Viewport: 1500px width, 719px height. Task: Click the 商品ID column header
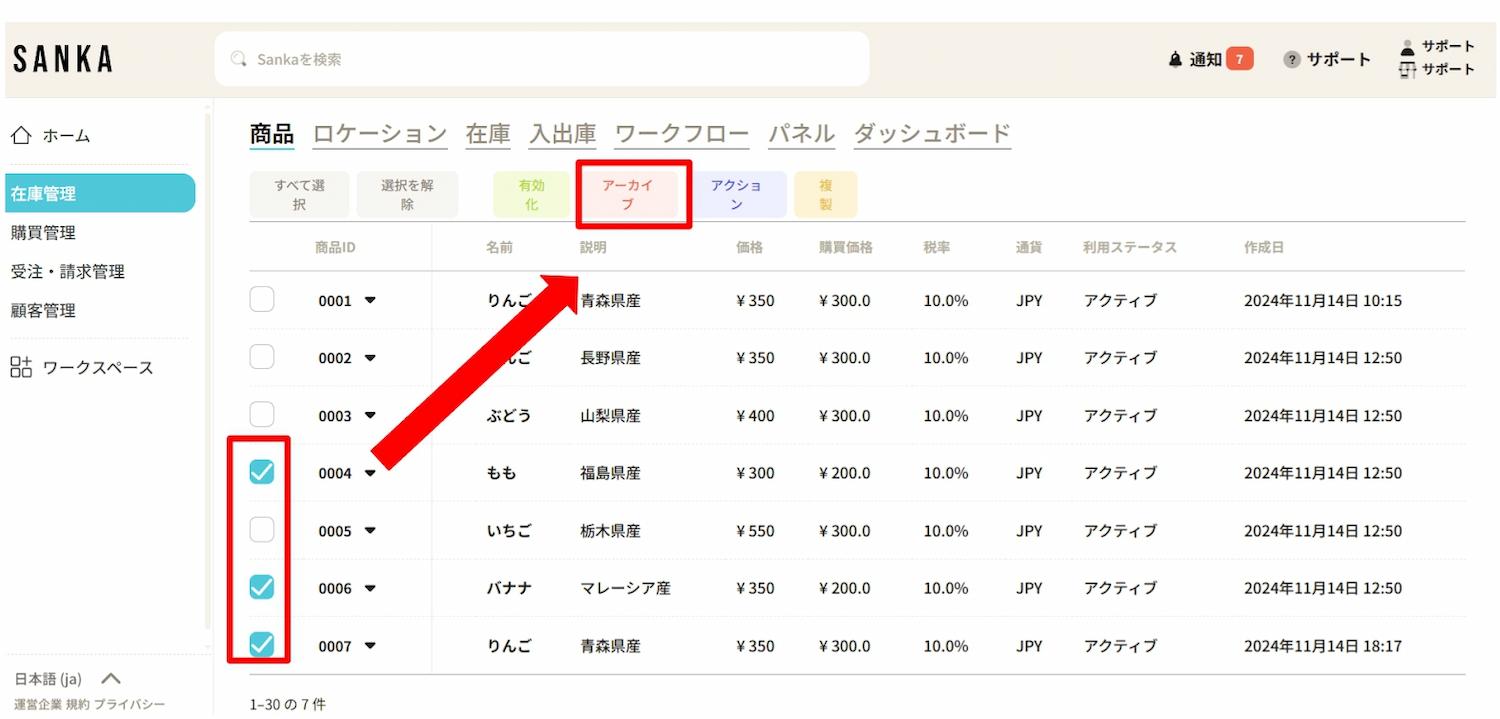coord(335,247)
